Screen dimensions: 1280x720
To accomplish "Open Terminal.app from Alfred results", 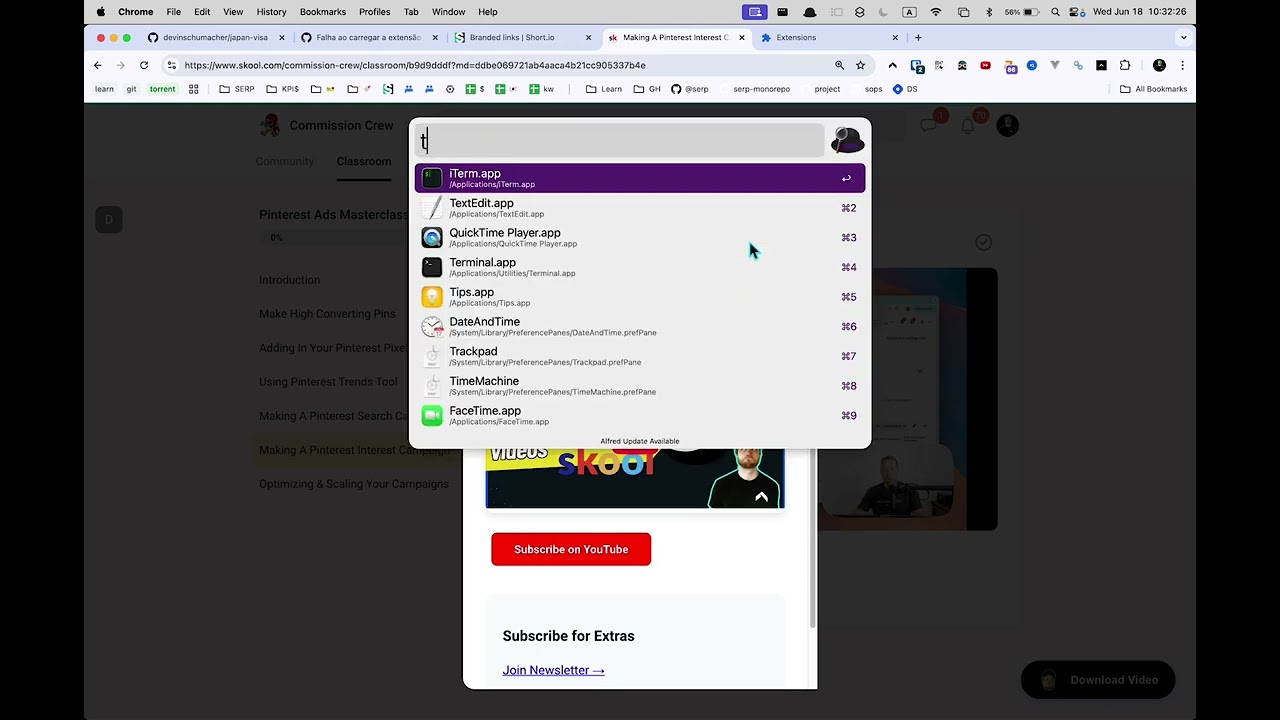I will (640, 267).
